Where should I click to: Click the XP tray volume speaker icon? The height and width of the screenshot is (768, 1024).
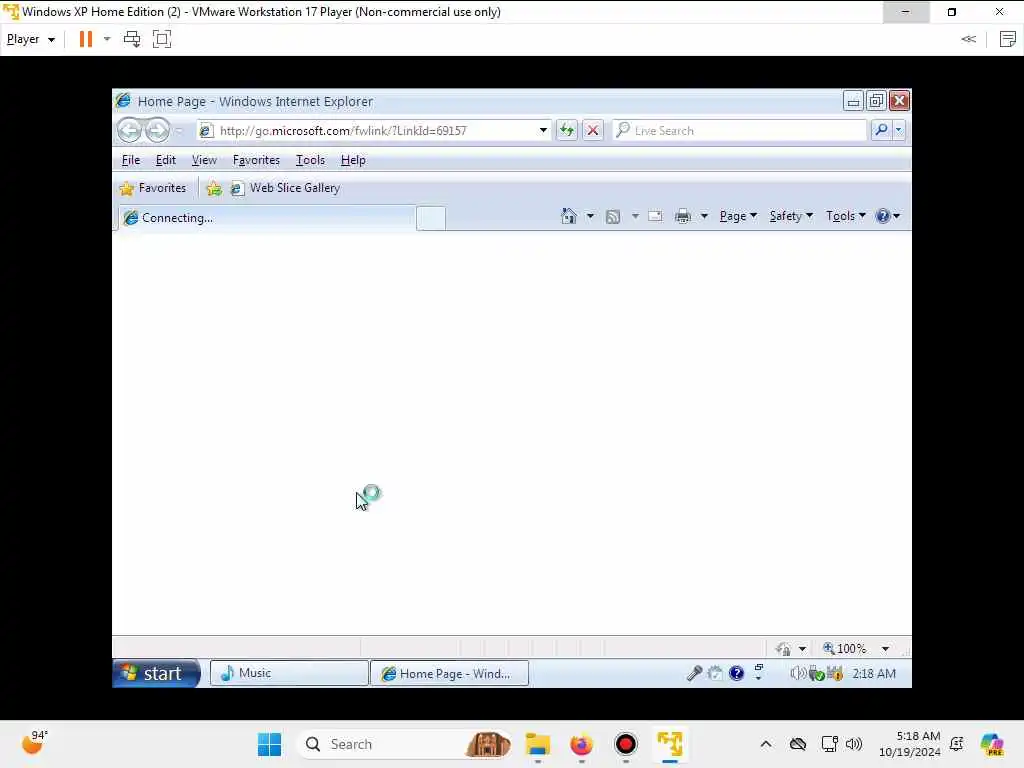(797, 673)
